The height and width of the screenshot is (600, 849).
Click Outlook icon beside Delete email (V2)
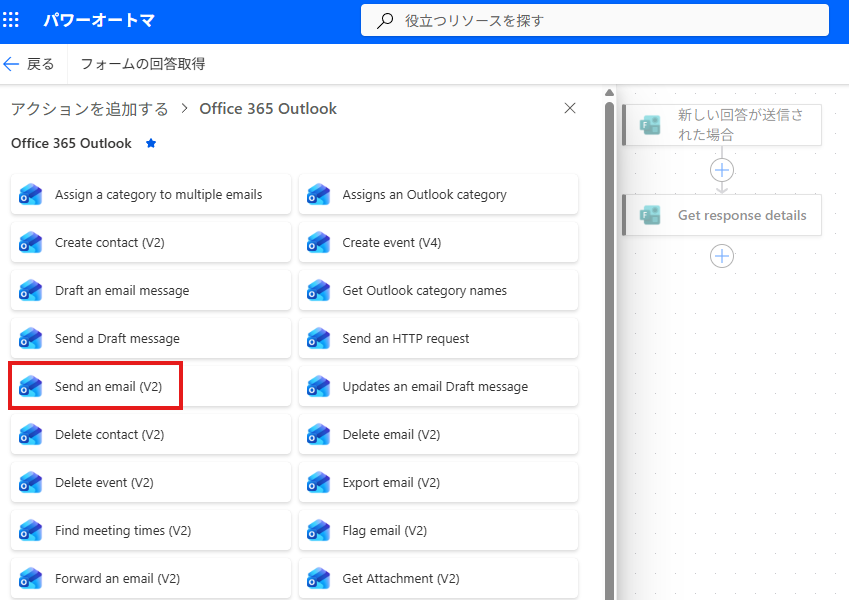tap(318, 434)
